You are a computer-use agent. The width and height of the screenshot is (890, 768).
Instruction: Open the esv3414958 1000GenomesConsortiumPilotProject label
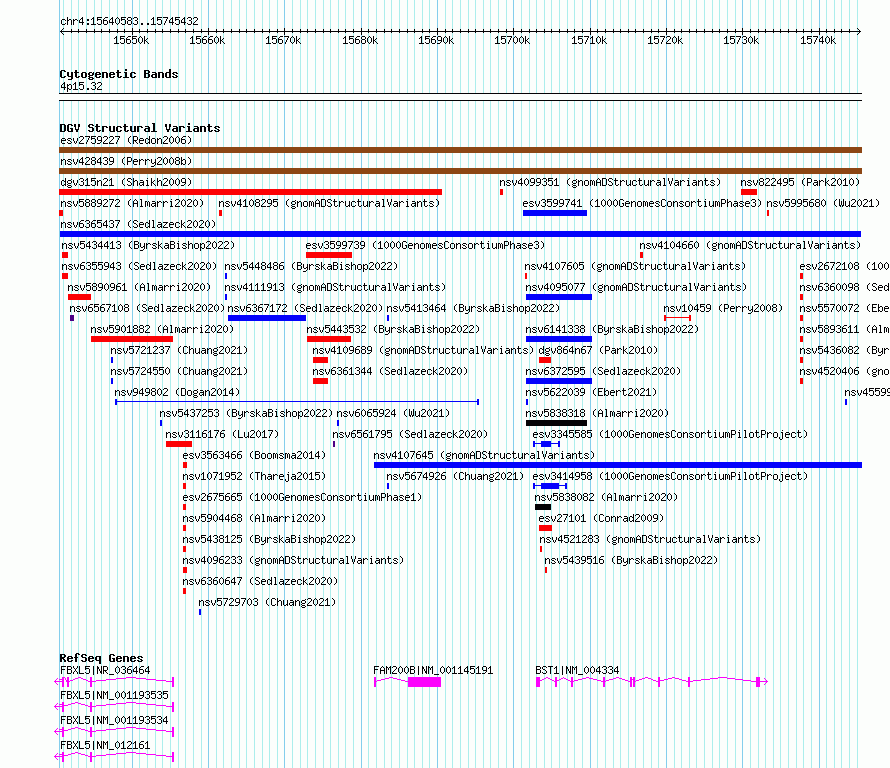(670, 476)
